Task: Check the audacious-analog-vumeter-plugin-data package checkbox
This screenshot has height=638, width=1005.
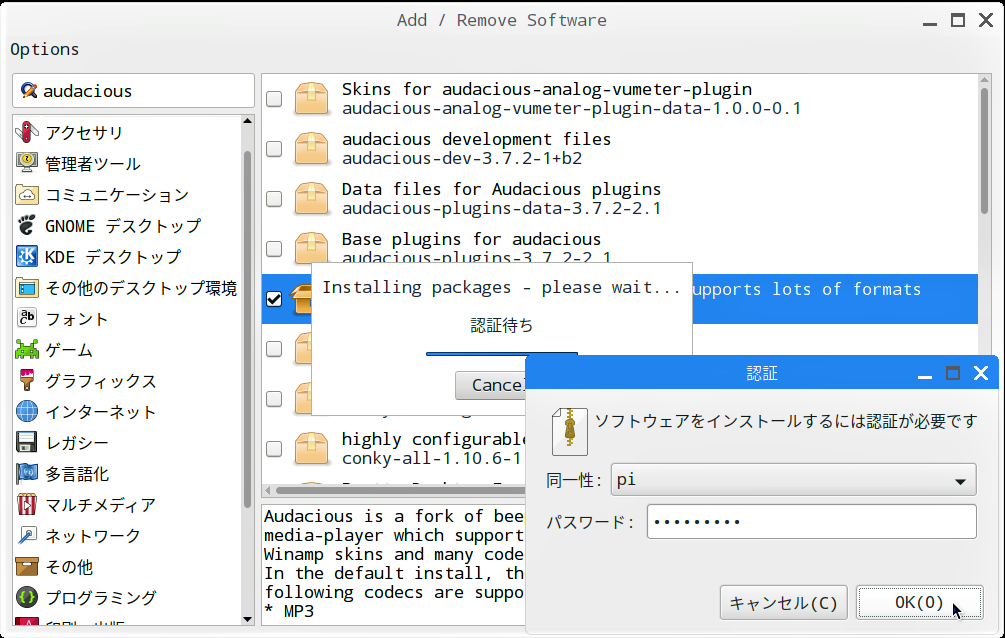Action: [x=274, y=99]
